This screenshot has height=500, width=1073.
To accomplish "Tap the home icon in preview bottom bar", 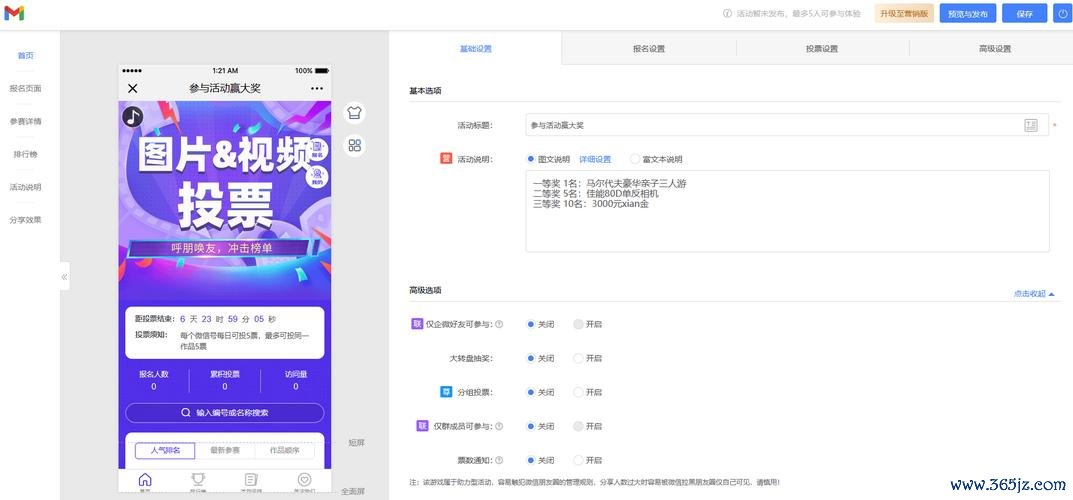I will (x=145, y=481).
